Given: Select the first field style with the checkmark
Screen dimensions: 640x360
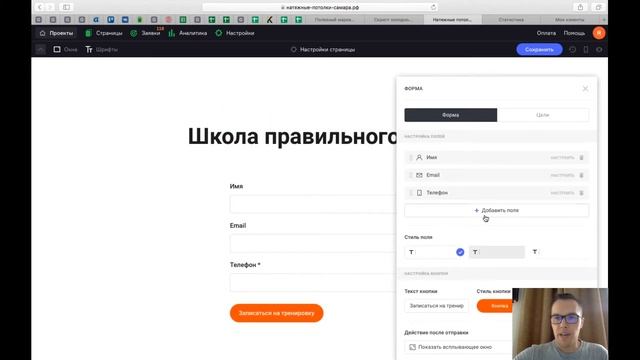Looking at the screenshot, I should pyautogui.click(x=435, y=252).
